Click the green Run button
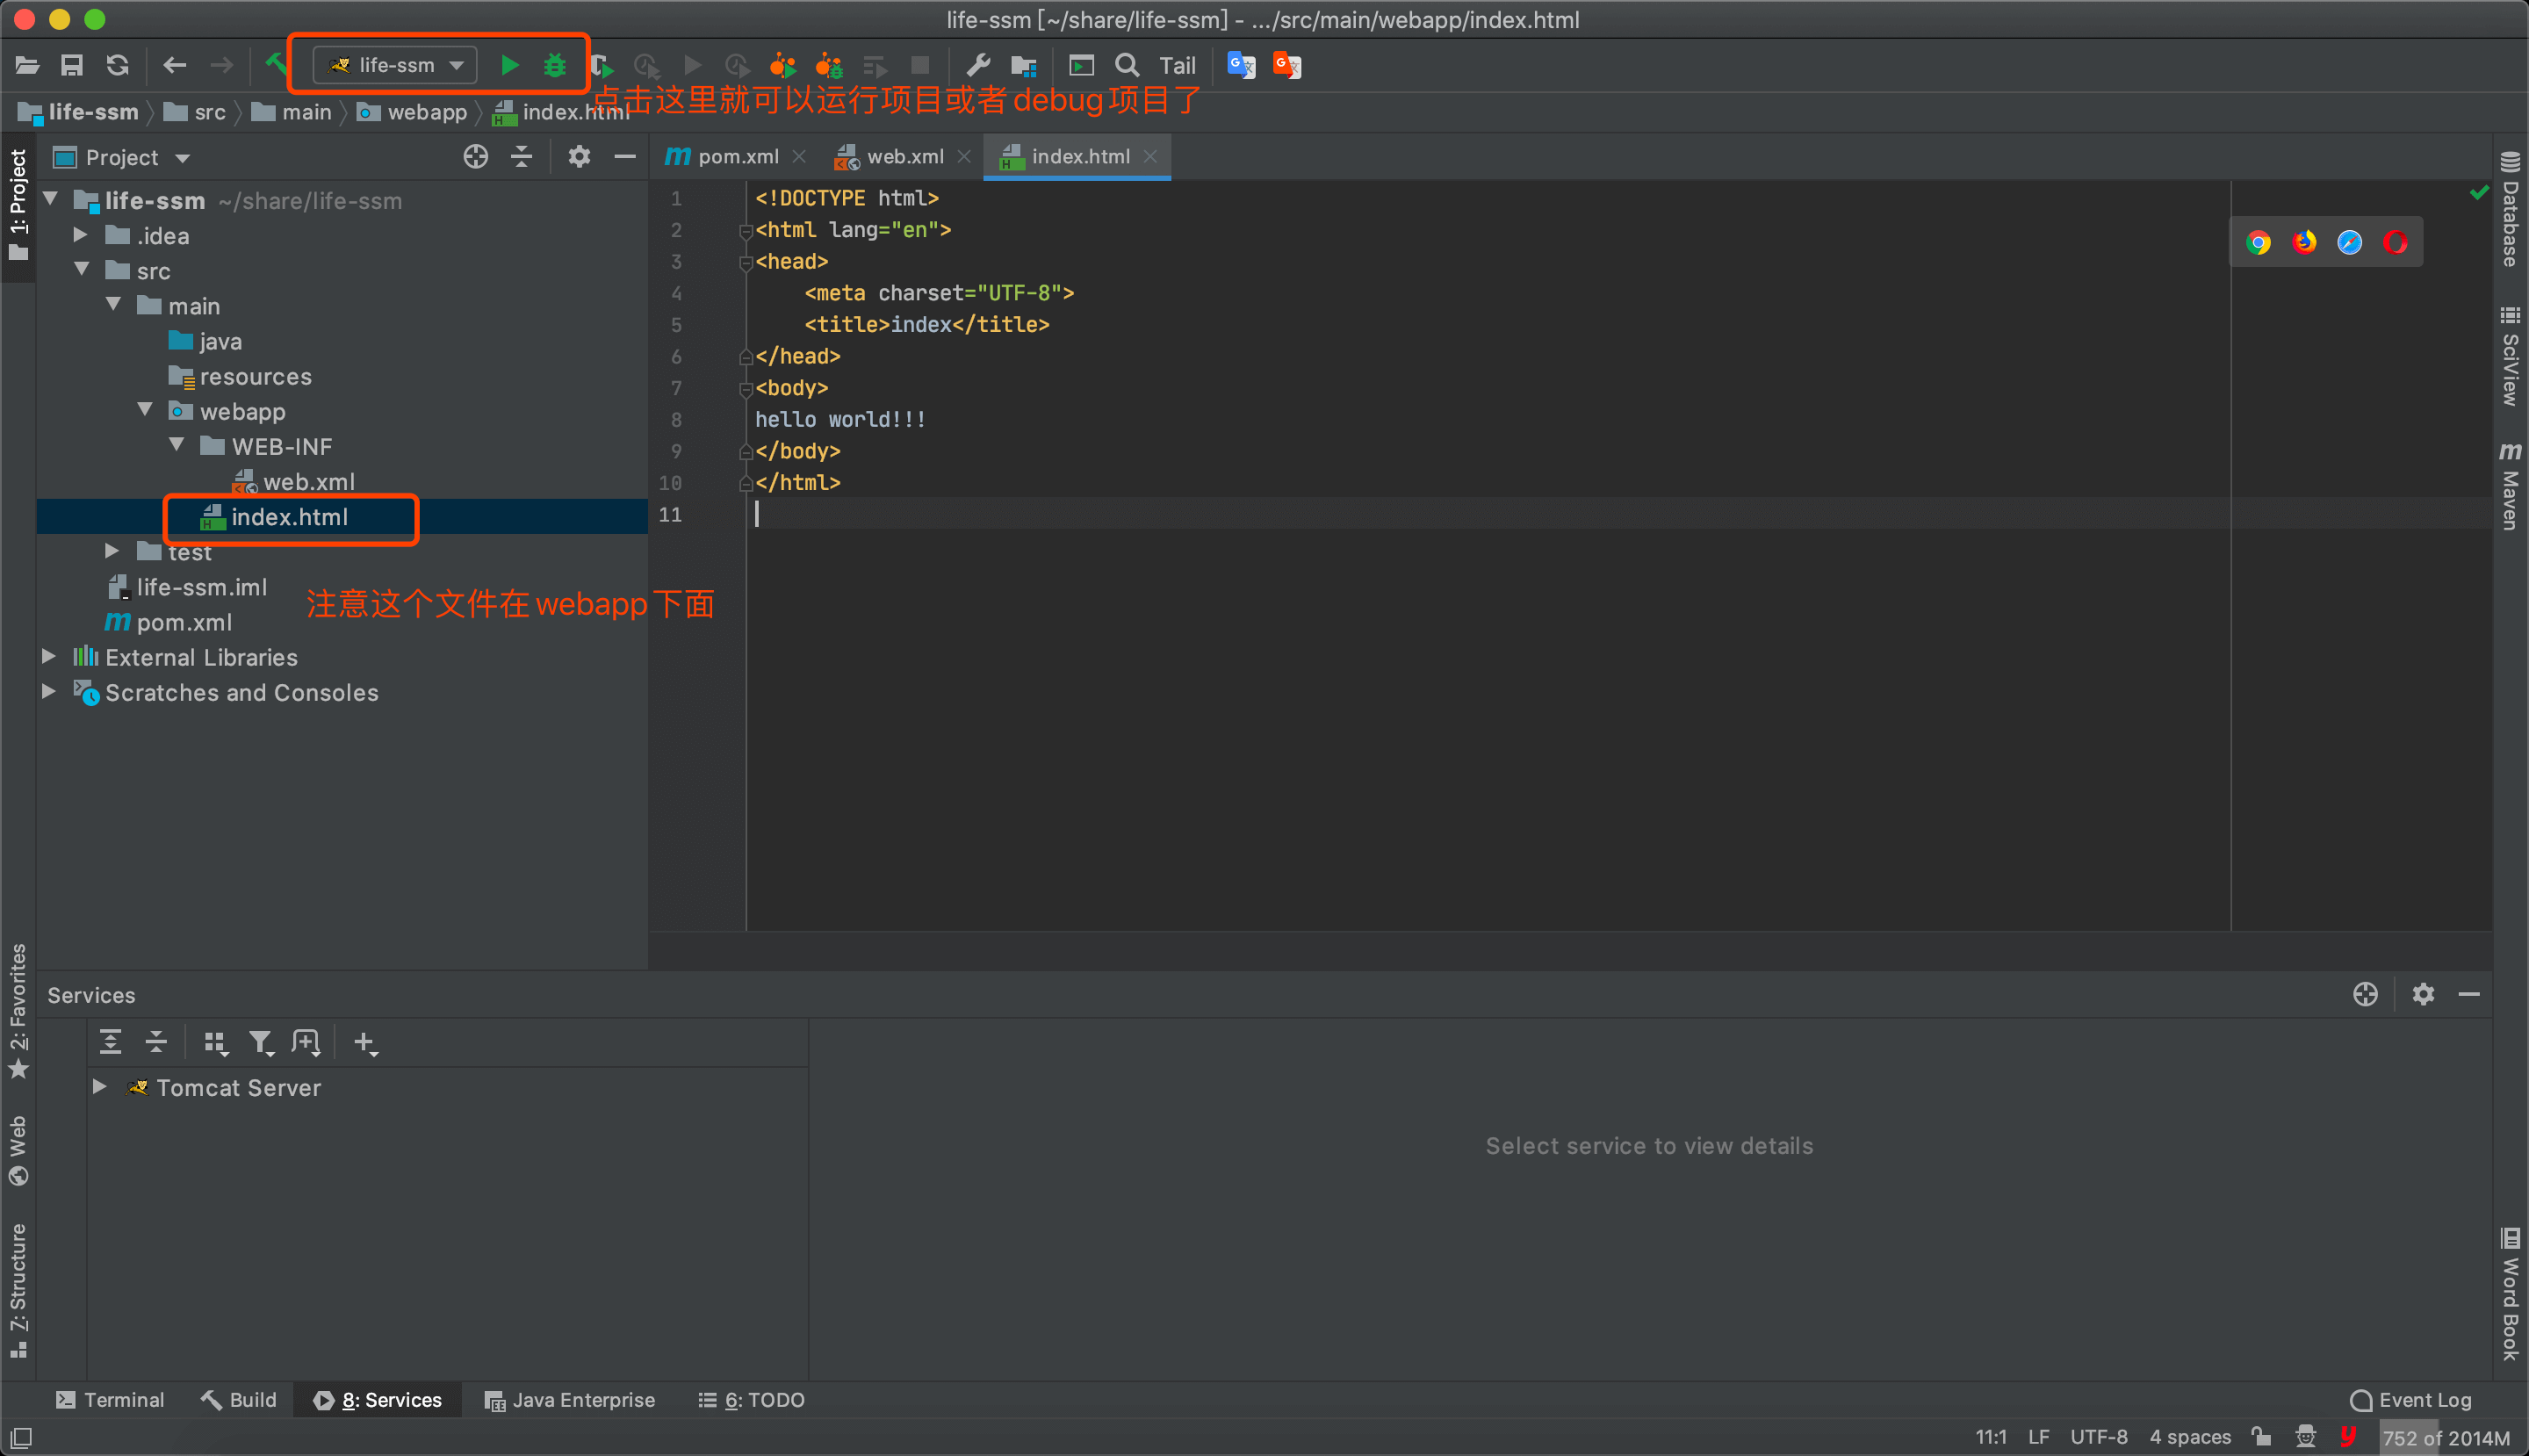This screenshot has width=2529, height=1456. pos(509,66)
